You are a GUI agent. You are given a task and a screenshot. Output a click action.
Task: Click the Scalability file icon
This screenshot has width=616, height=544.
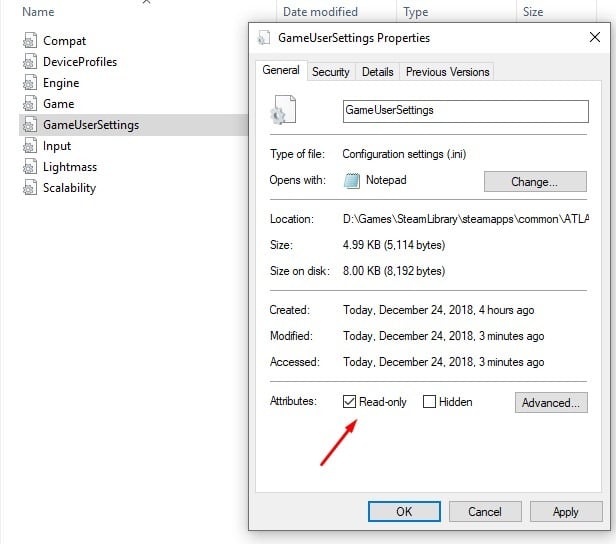click(28, 188)
